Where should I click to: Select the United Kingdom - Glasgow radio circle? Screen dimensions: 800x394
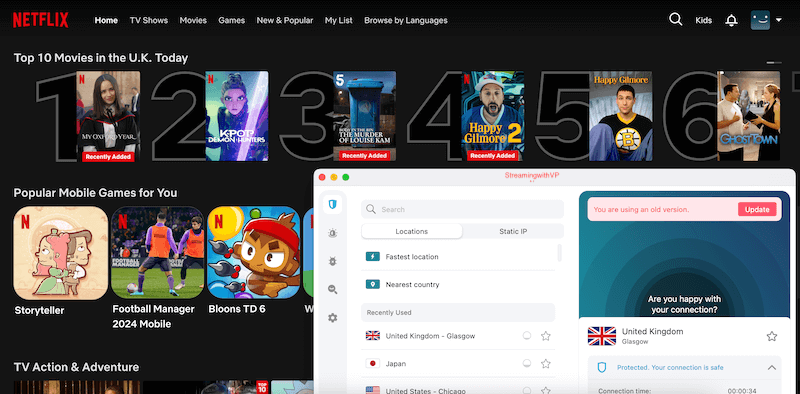(527, 336)
